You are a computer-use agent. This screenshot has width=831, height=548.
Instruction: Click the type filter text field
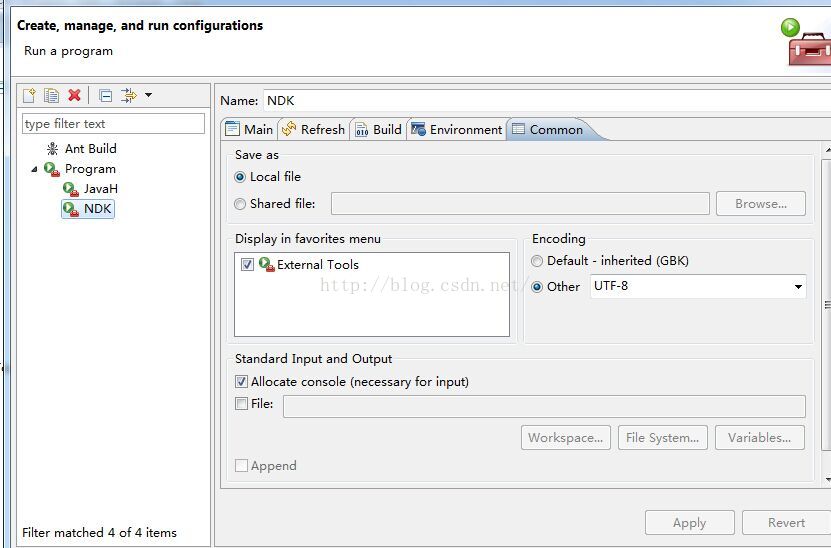[x=113, y=124]
